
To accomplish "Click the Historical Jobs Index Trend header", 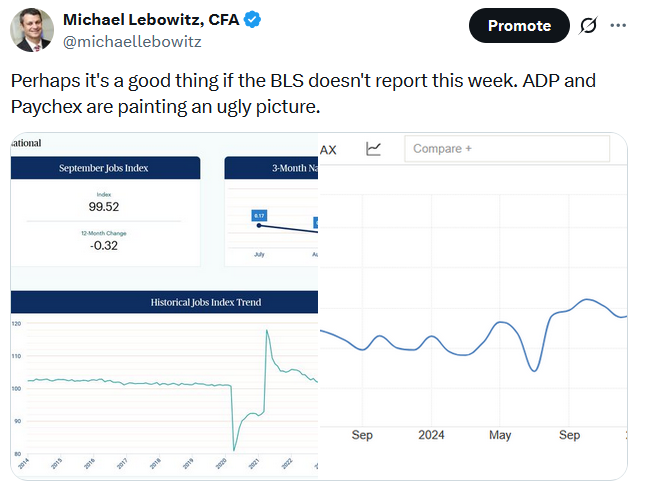I will 166,301.
